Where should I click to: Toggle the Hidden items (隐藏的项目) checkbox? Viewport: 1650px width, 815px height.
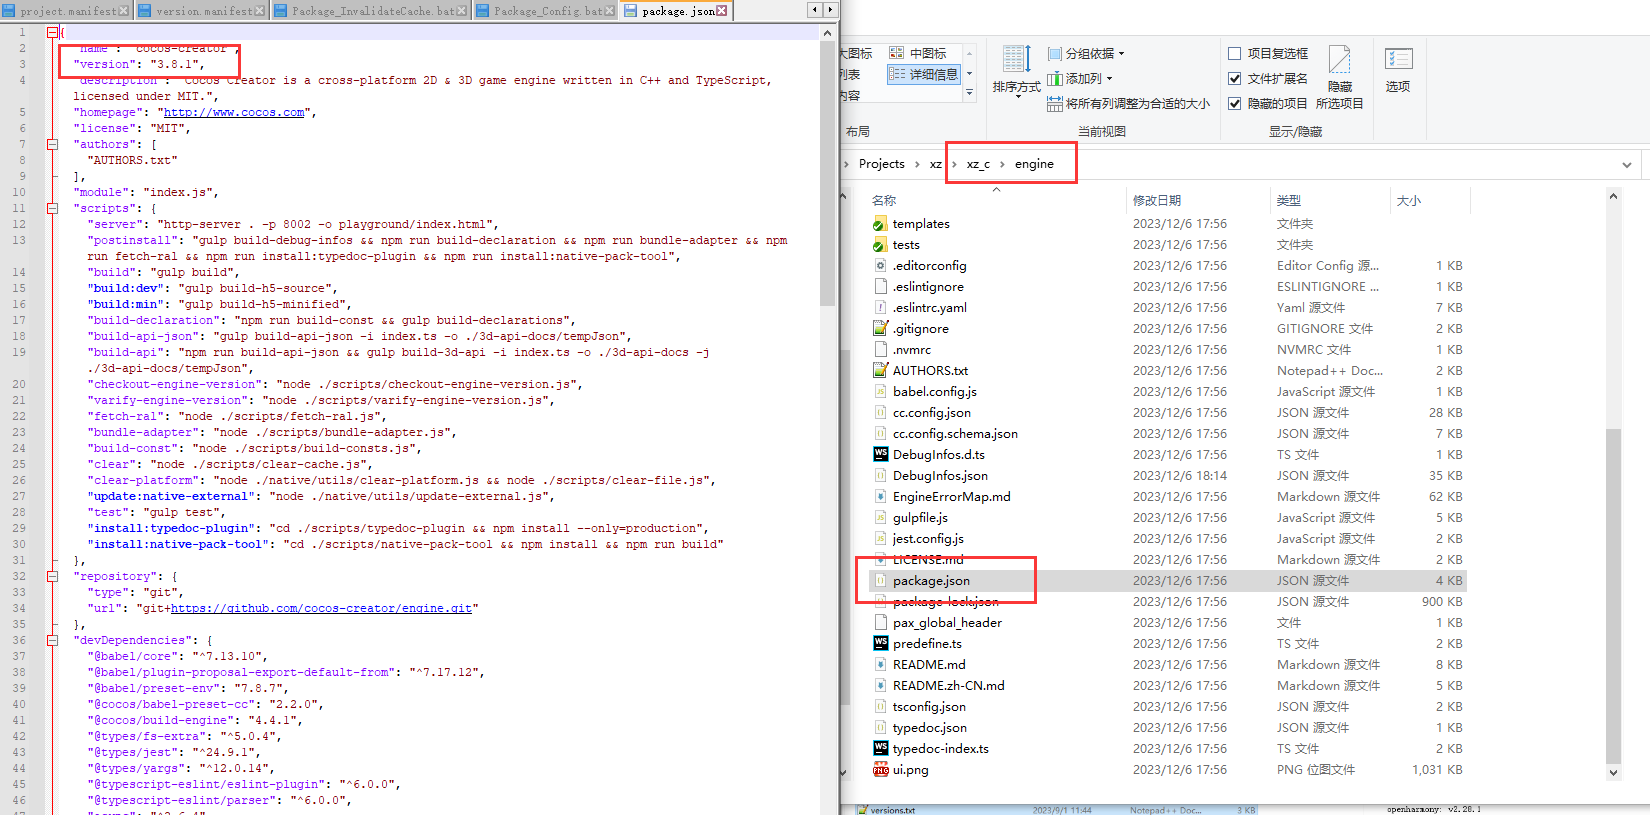point(1235,104)
